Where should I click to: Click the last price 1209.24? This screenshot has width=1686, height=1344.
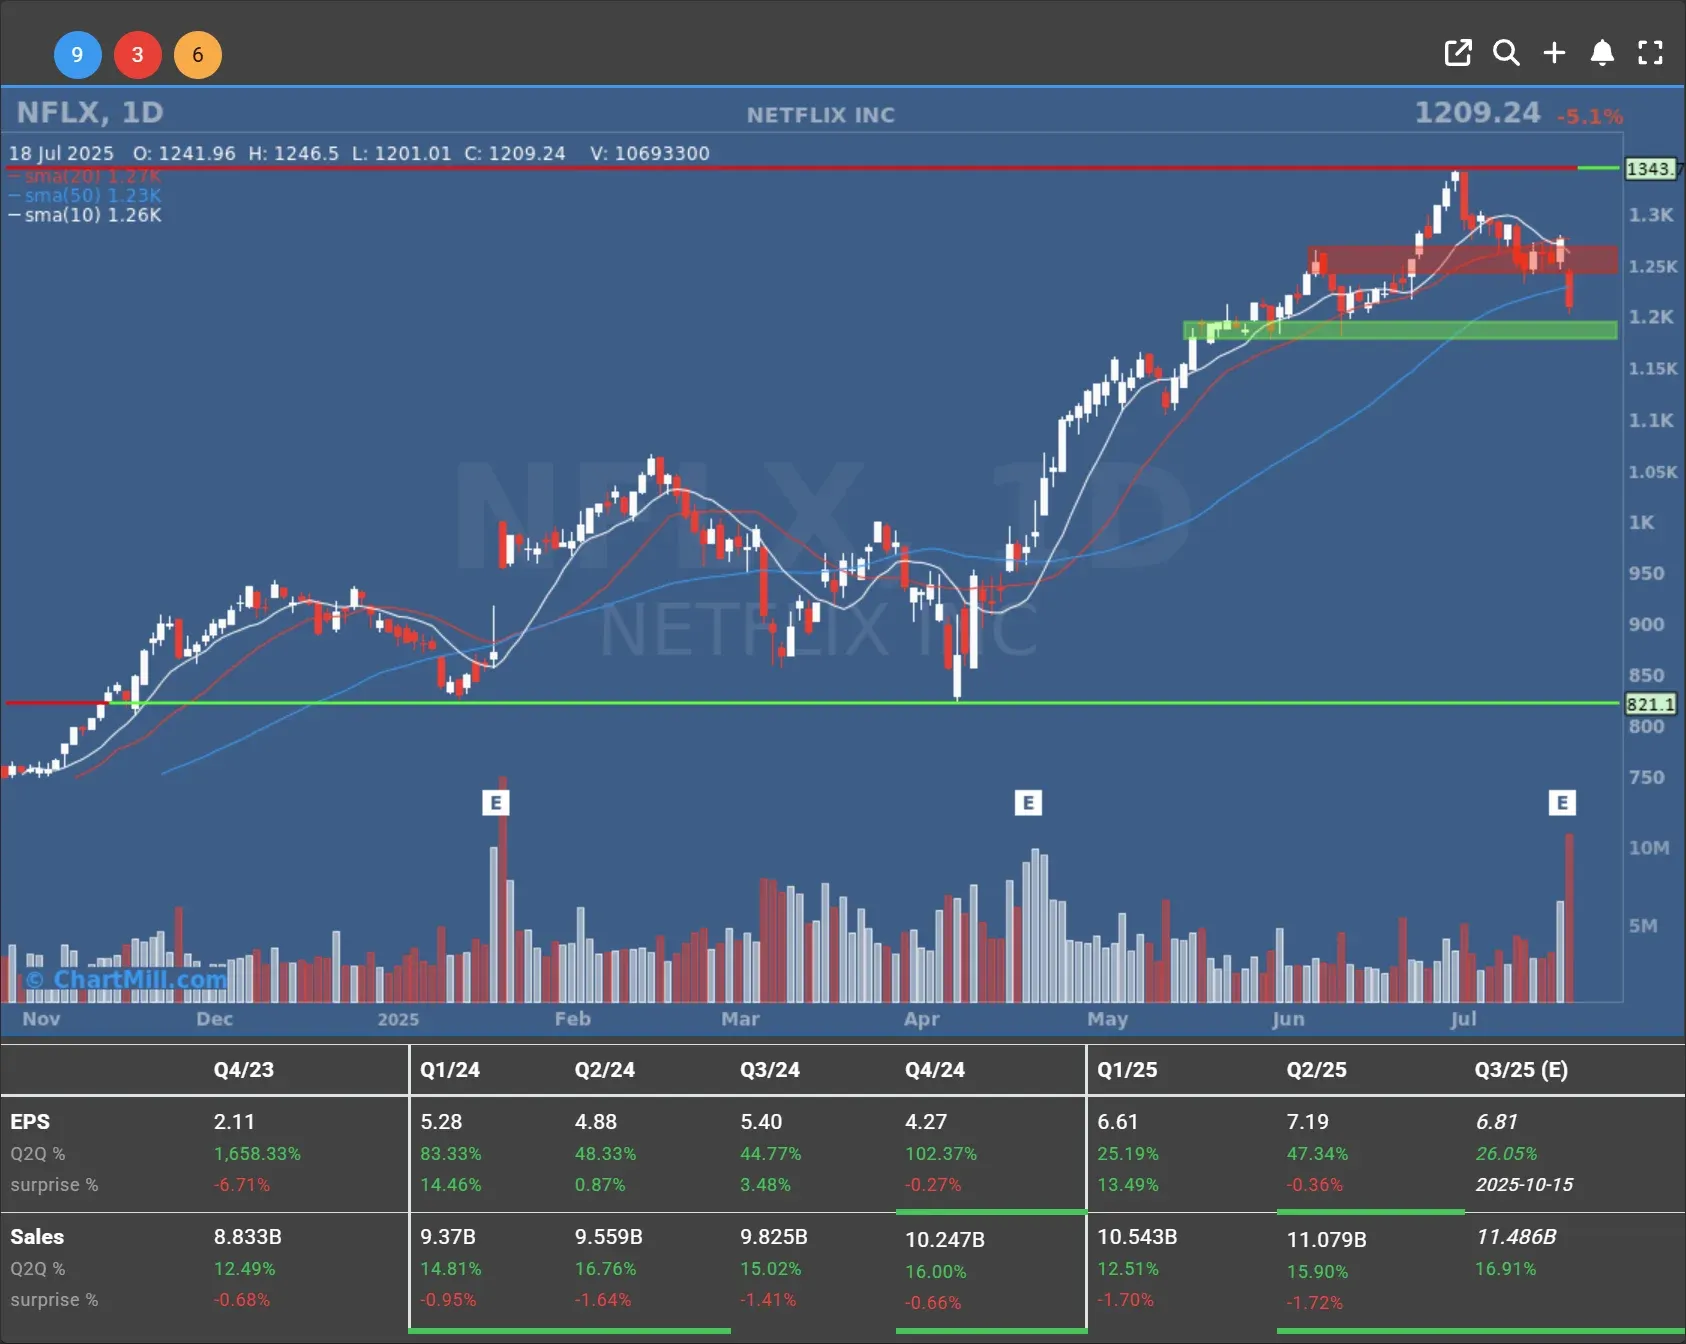point(1477,112)
